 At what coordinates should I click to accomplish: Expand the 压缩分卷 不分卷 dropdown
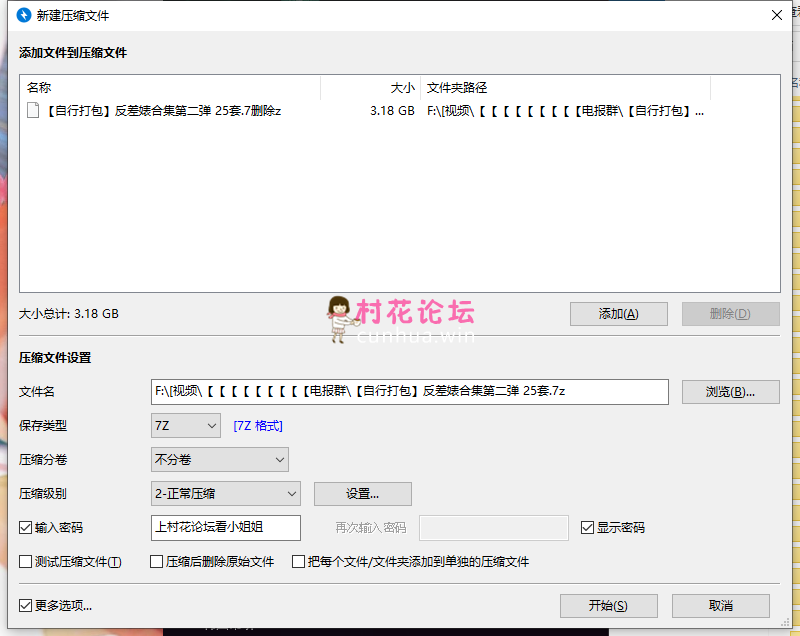pos(219,460)
